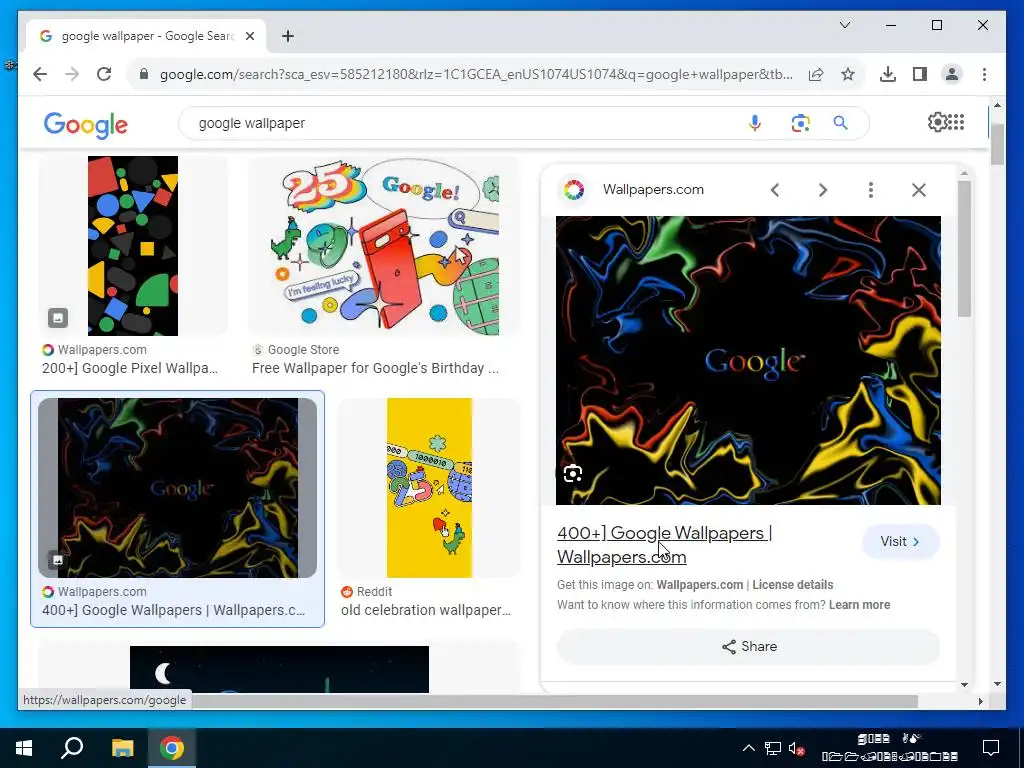This screenshot has height=768, width=1024.
Task: Show hidden system tray icons
Action: pos(749,748)
